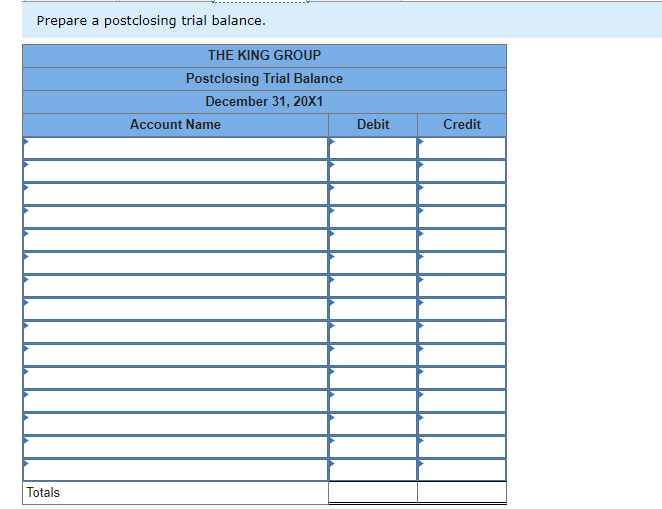The height and width of the screenshot is (509, 662).
Task: Open the Account Name dropdown in row 5
Action: pos(176,240)
